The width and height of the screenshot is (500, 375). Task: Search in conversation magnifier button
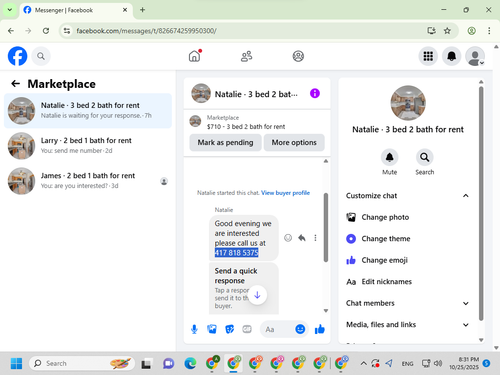(424, 157)
